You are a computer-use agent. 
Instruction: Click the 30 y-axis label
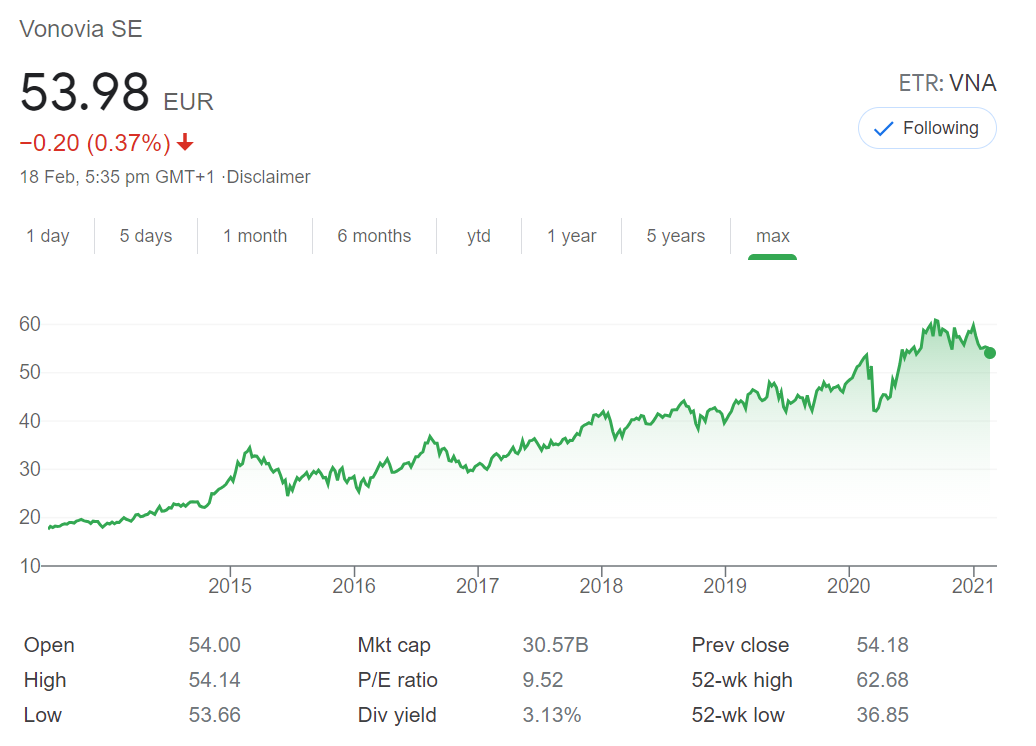pyautogui.click(x=30, y=469)
